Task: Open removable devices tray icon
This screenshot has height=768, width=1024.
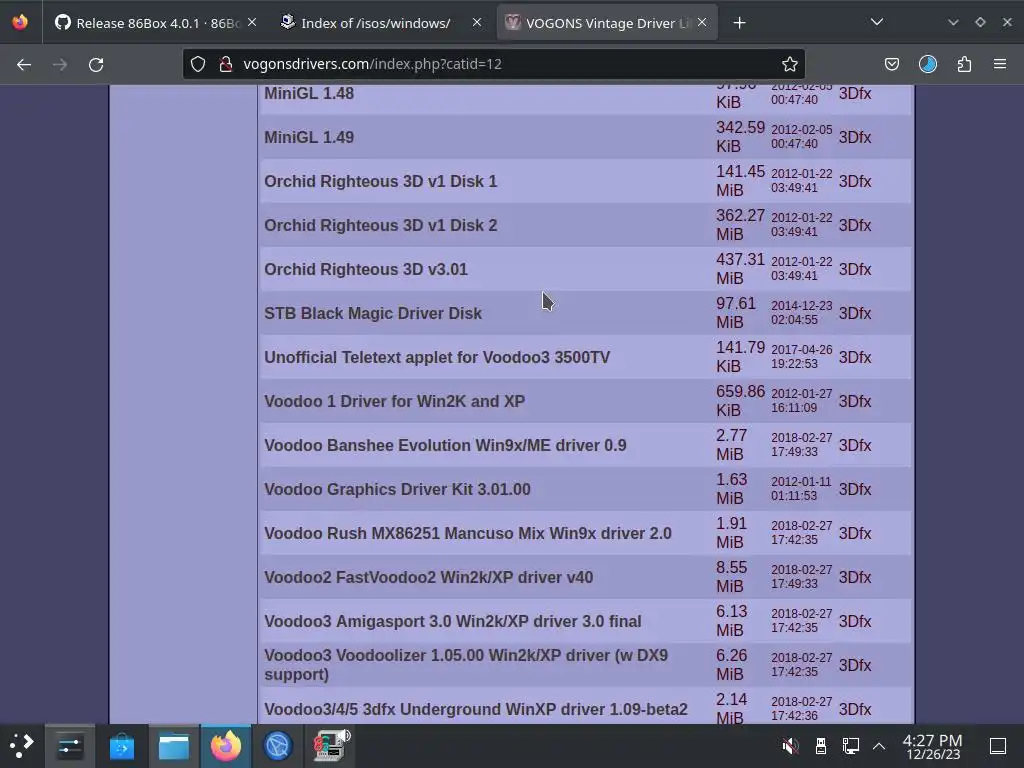Action: [821, 746]
